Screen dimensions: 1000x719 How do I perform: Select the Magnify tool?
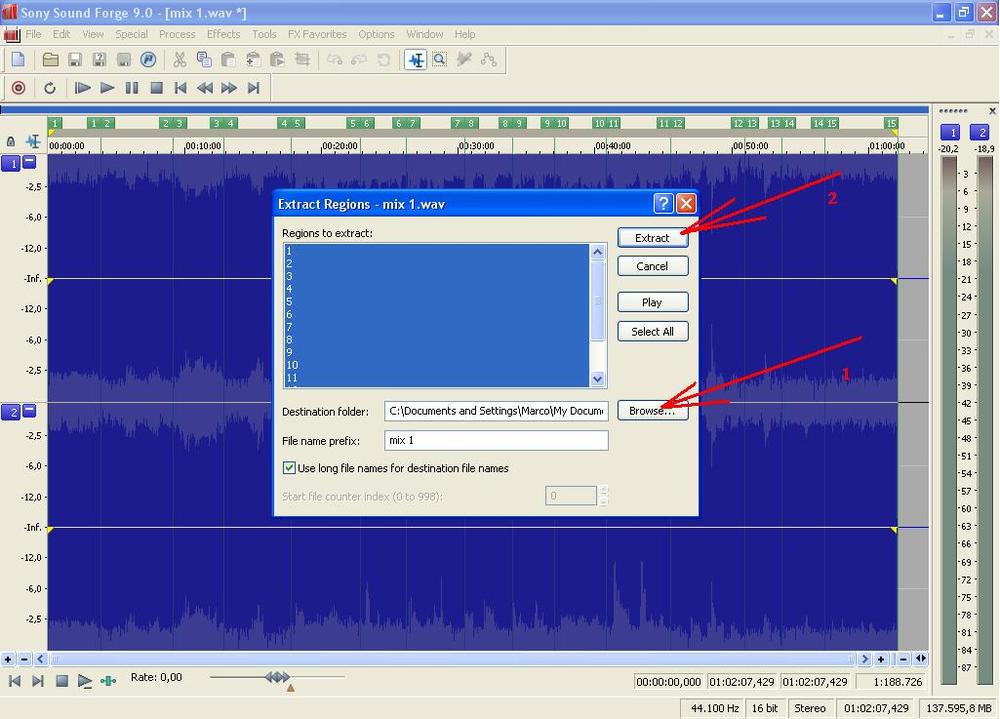(440, 60)
